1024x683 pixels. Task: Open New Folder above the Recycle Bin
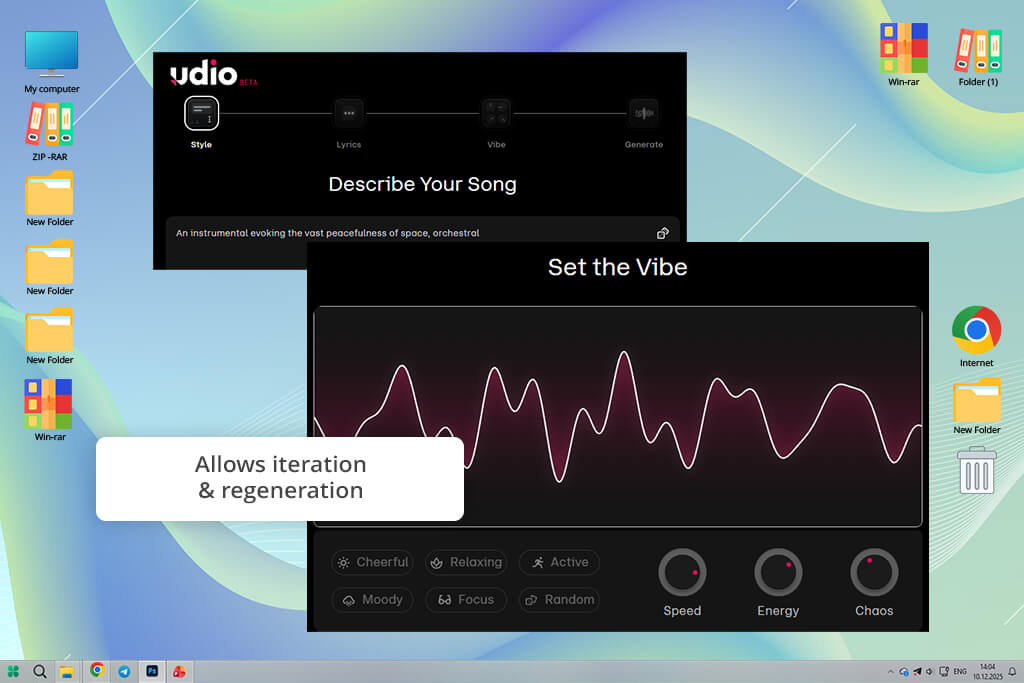coord(976,406)
